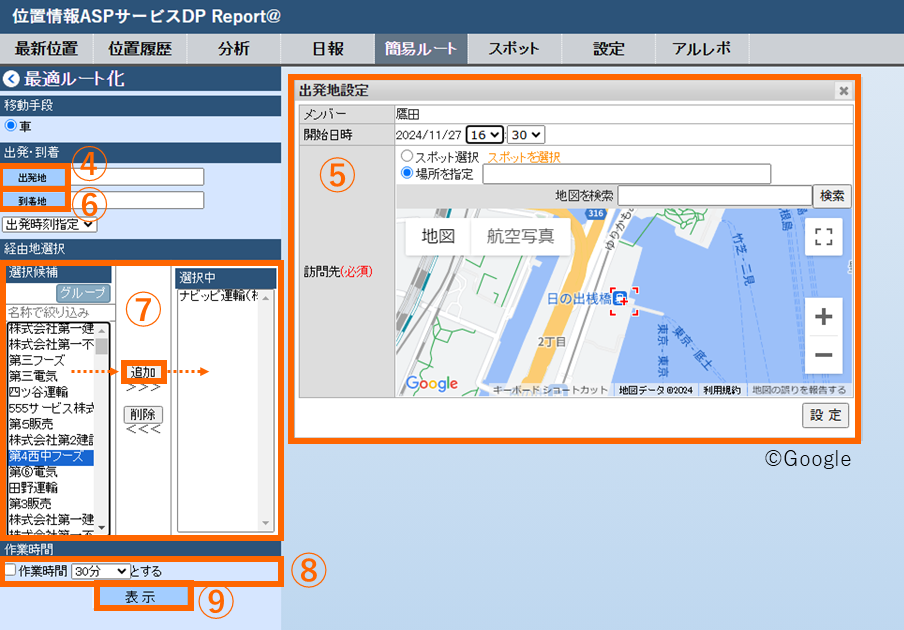The image size is (904, 630).
Task: Open the 設定 tab
Action: 608,48
